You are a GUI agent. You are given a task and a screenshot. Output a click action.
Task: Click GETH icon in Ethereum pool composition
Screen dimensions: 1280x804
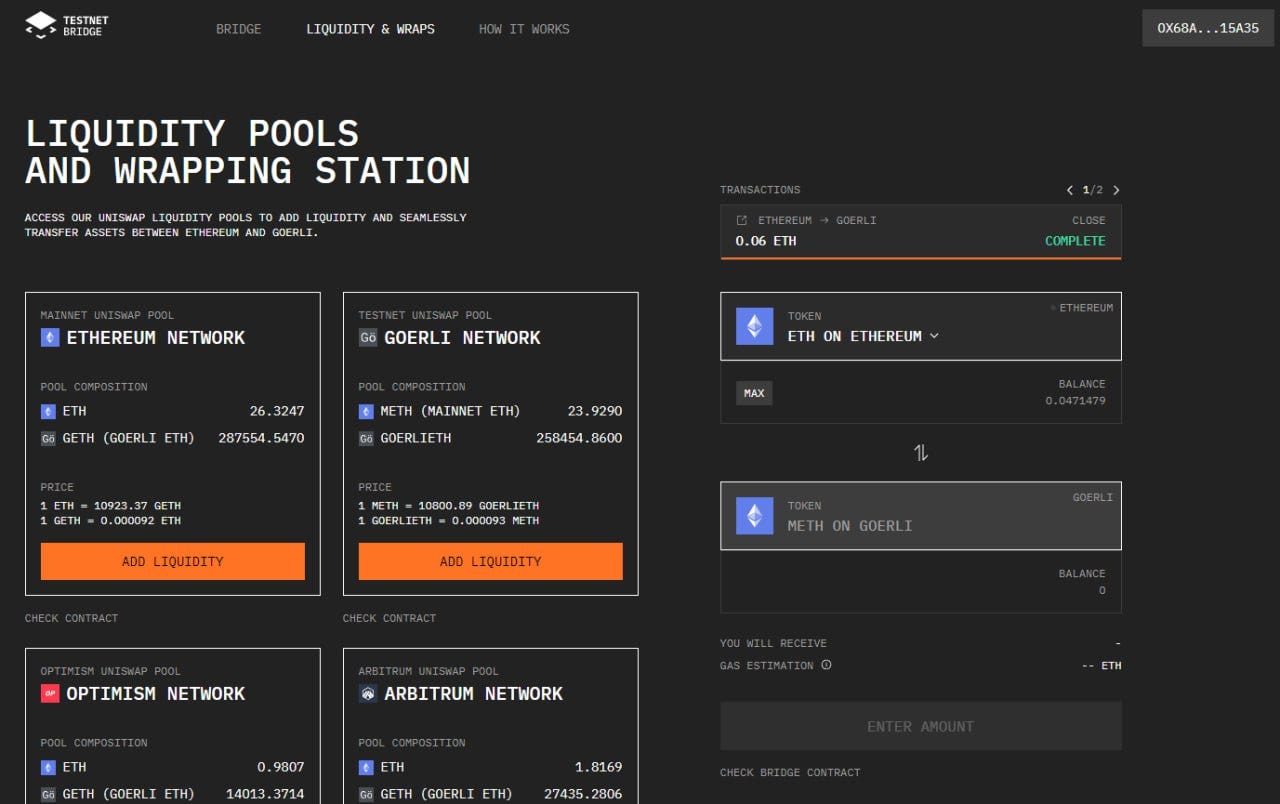pyautogui.click(x=48, y=438)
